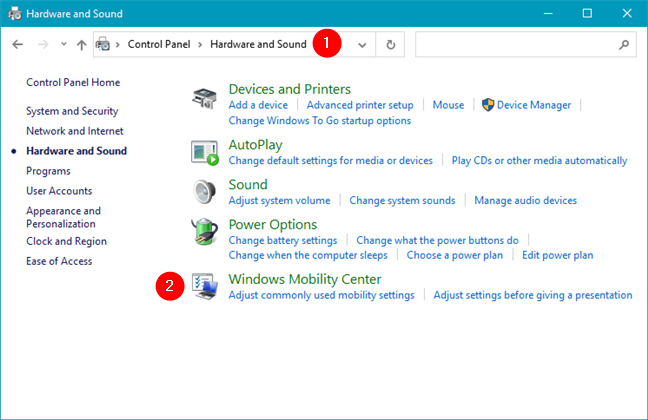Expand the address bar history dropdown

click(x=362, y=45)
